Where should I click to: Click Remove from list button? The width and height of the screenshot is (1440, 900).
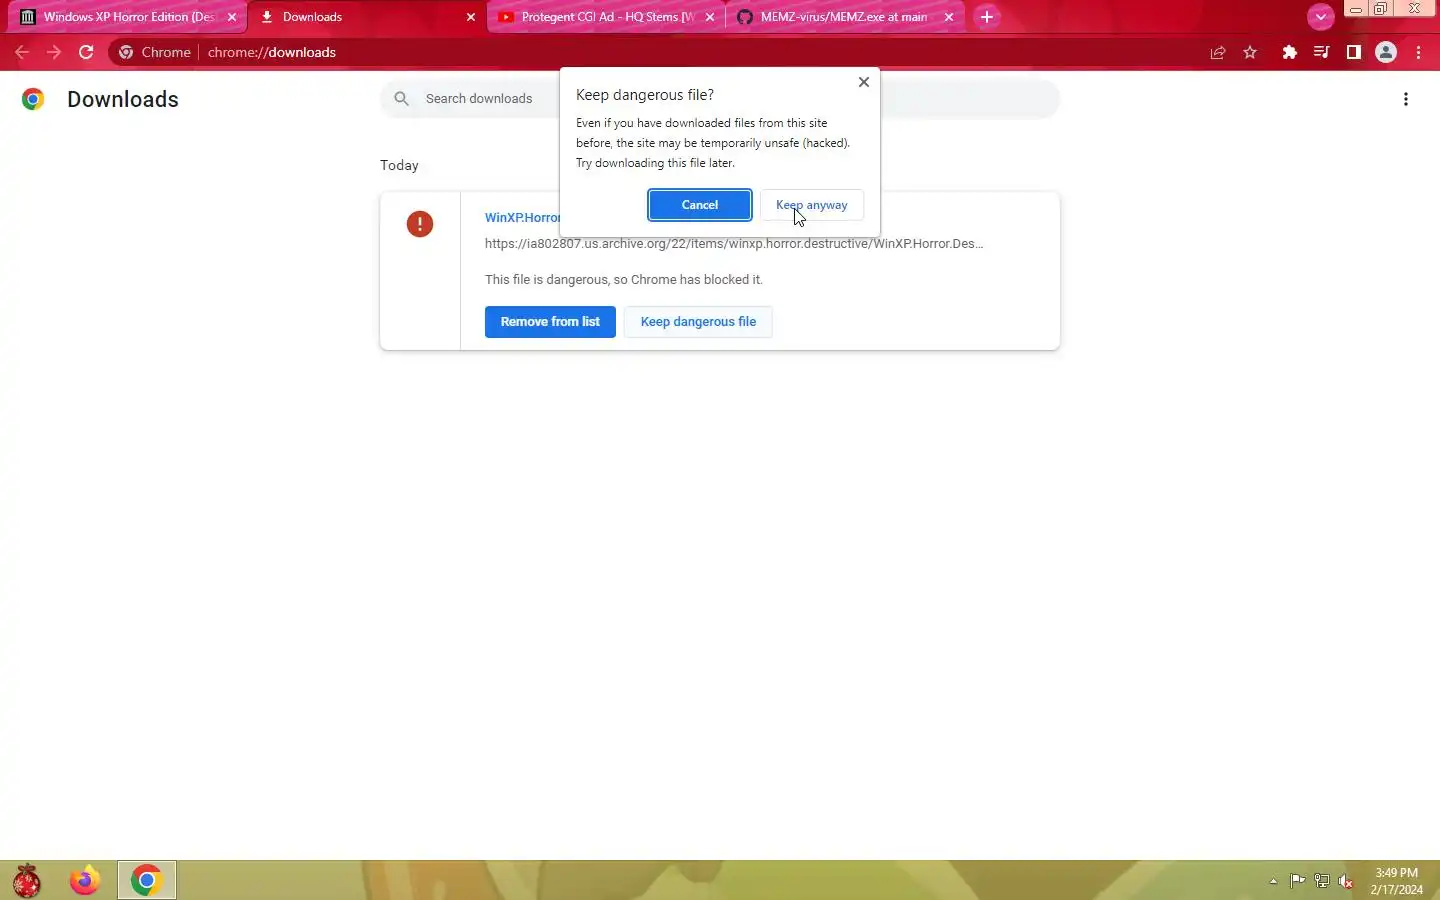[550, 322]
